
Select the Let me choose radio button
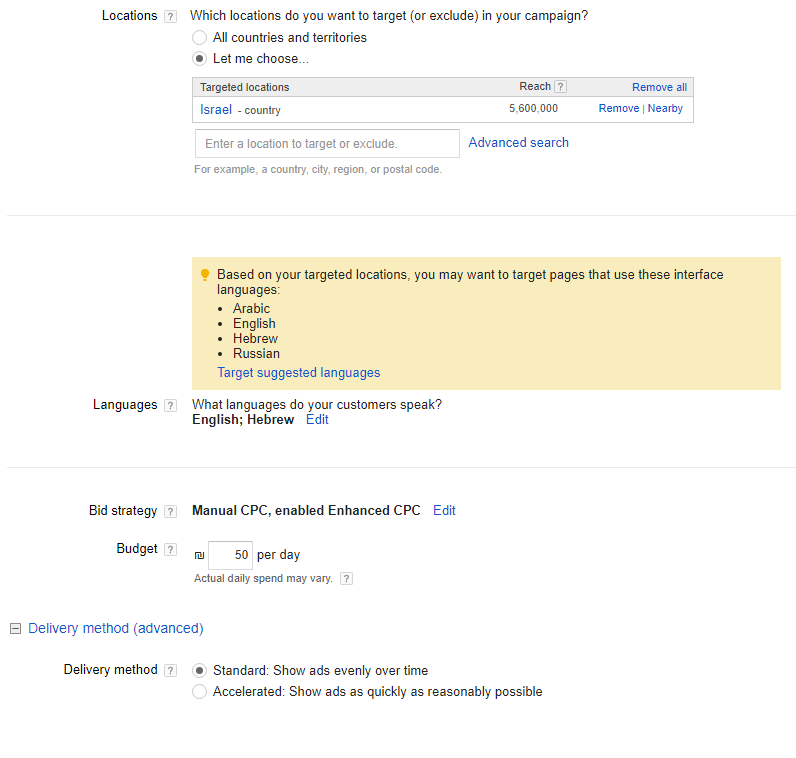coord(200,59)
